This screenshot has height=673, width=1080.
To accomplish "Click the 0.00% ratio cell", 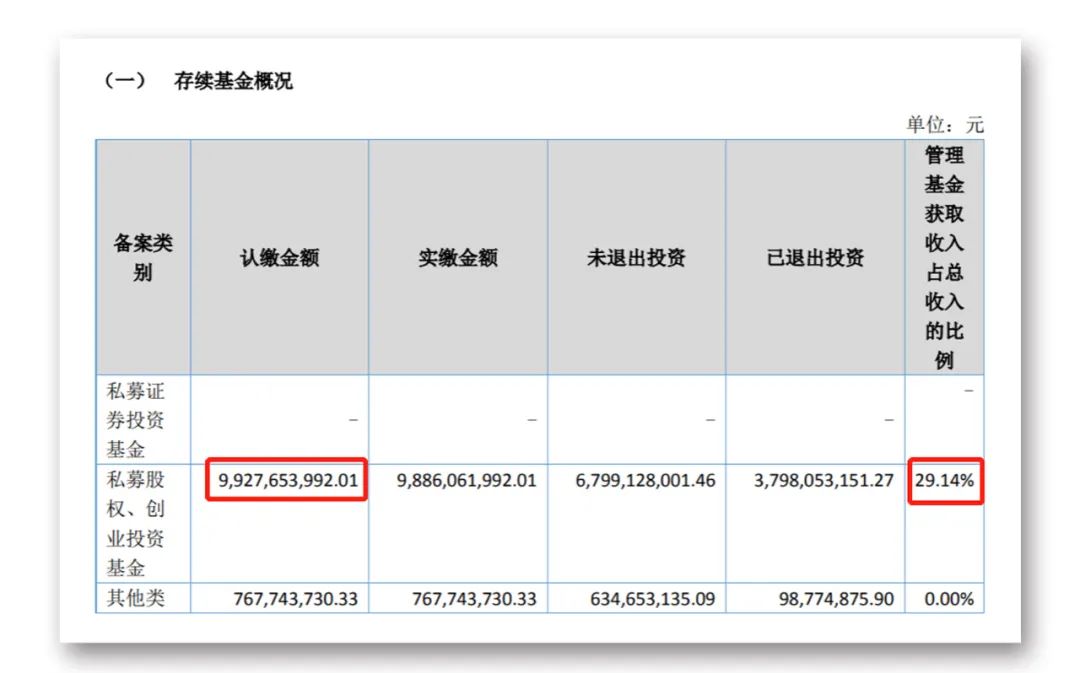I will [950, 599].
